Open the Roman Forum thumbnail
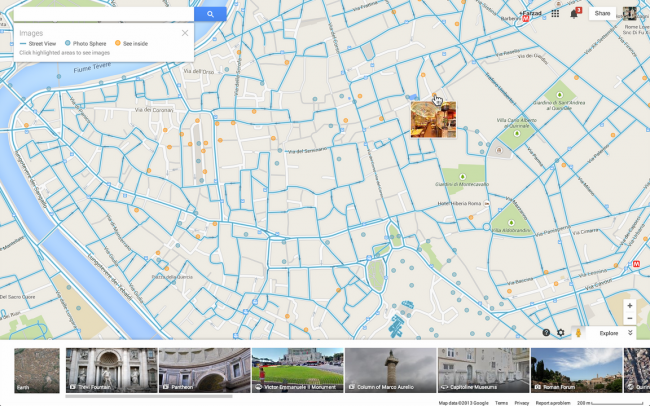 (x=577, y=370)
